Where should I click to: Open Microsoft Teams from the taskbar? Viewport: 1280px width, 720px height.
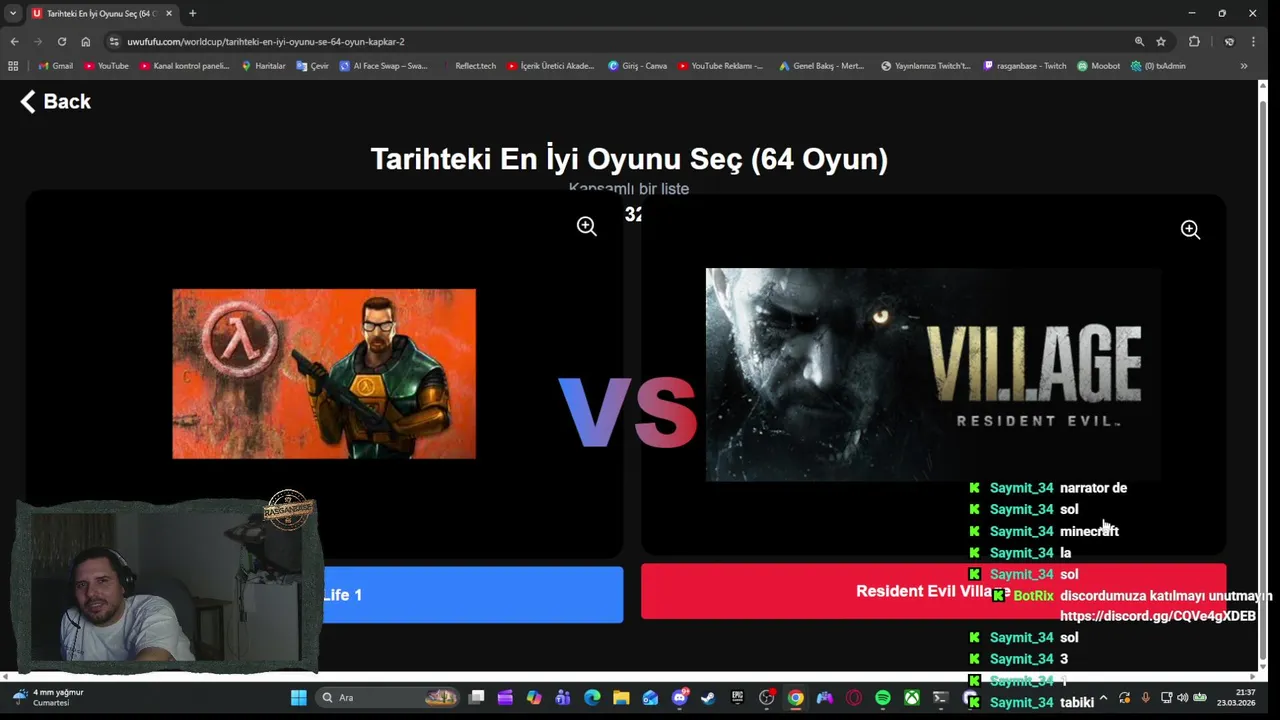point(563,698)
